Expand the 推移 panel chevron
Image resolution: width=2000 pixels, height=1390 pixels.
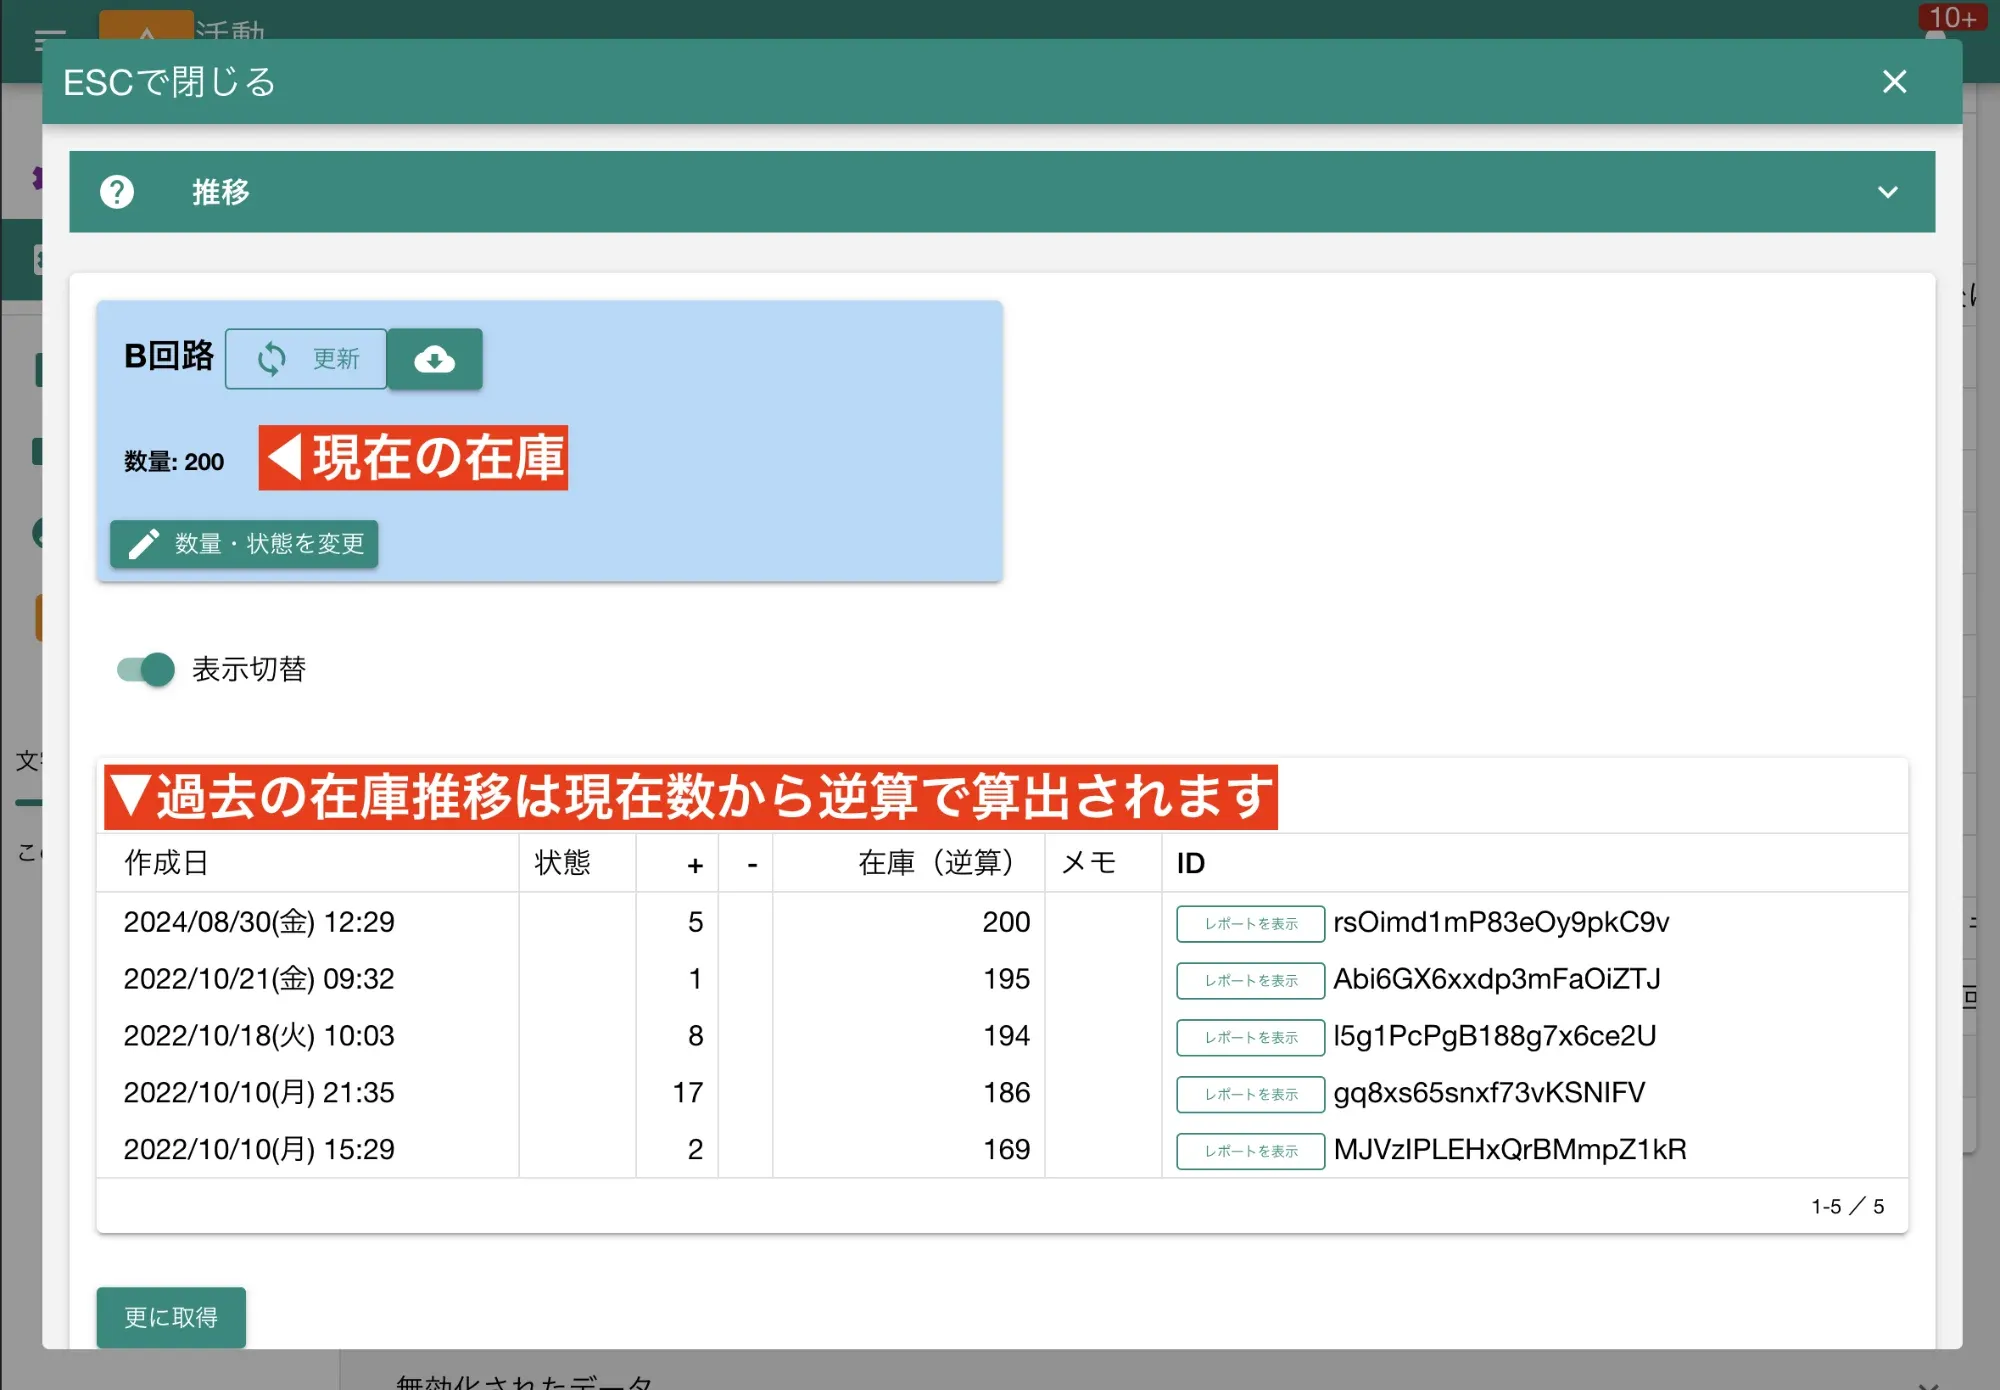coord(1887,192)
